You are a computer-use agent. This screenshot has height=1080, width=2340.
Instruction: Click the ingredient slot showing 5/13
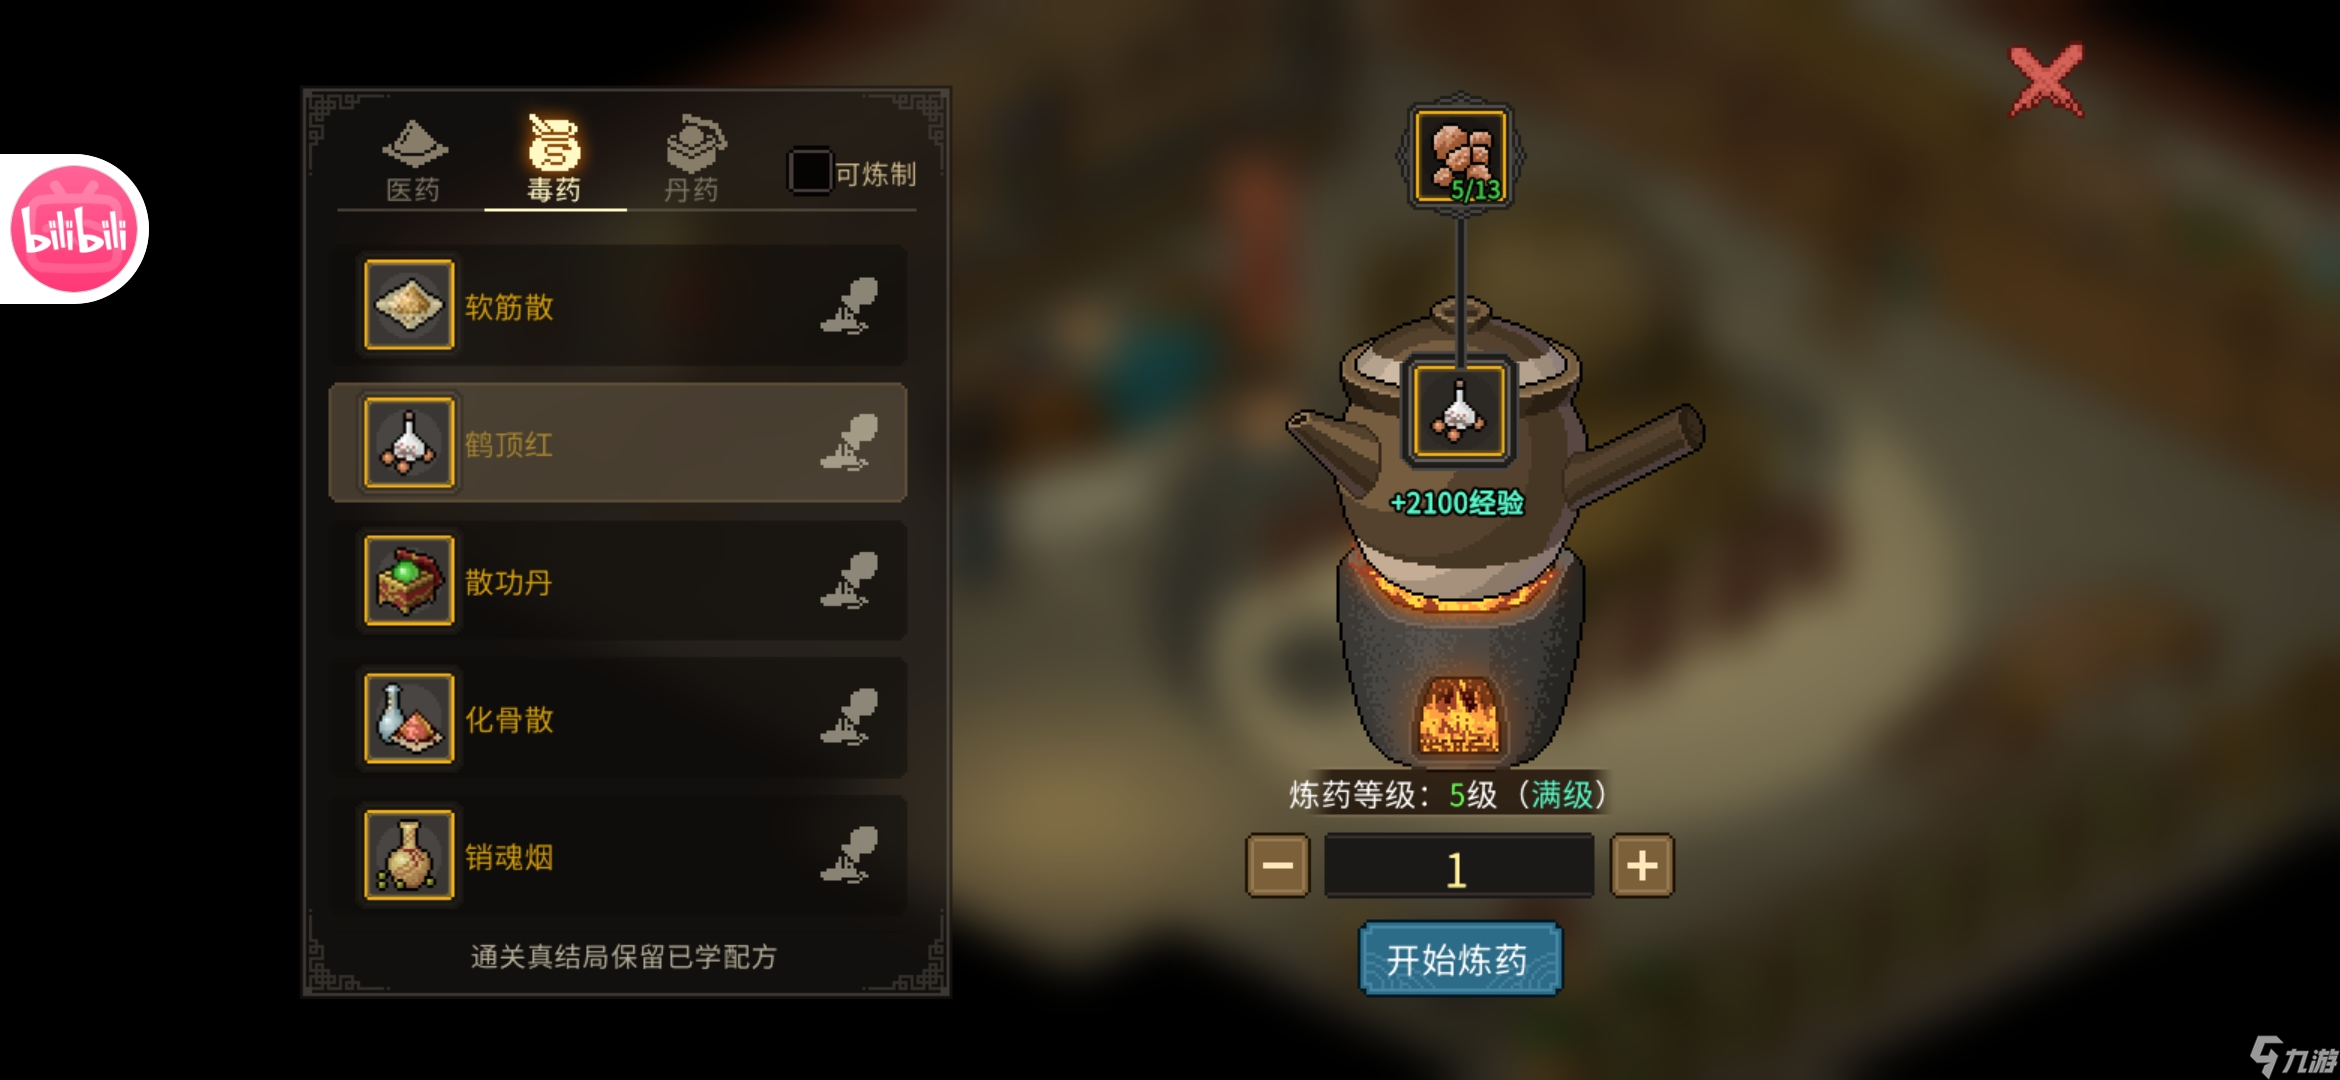tap(1461, 156)
